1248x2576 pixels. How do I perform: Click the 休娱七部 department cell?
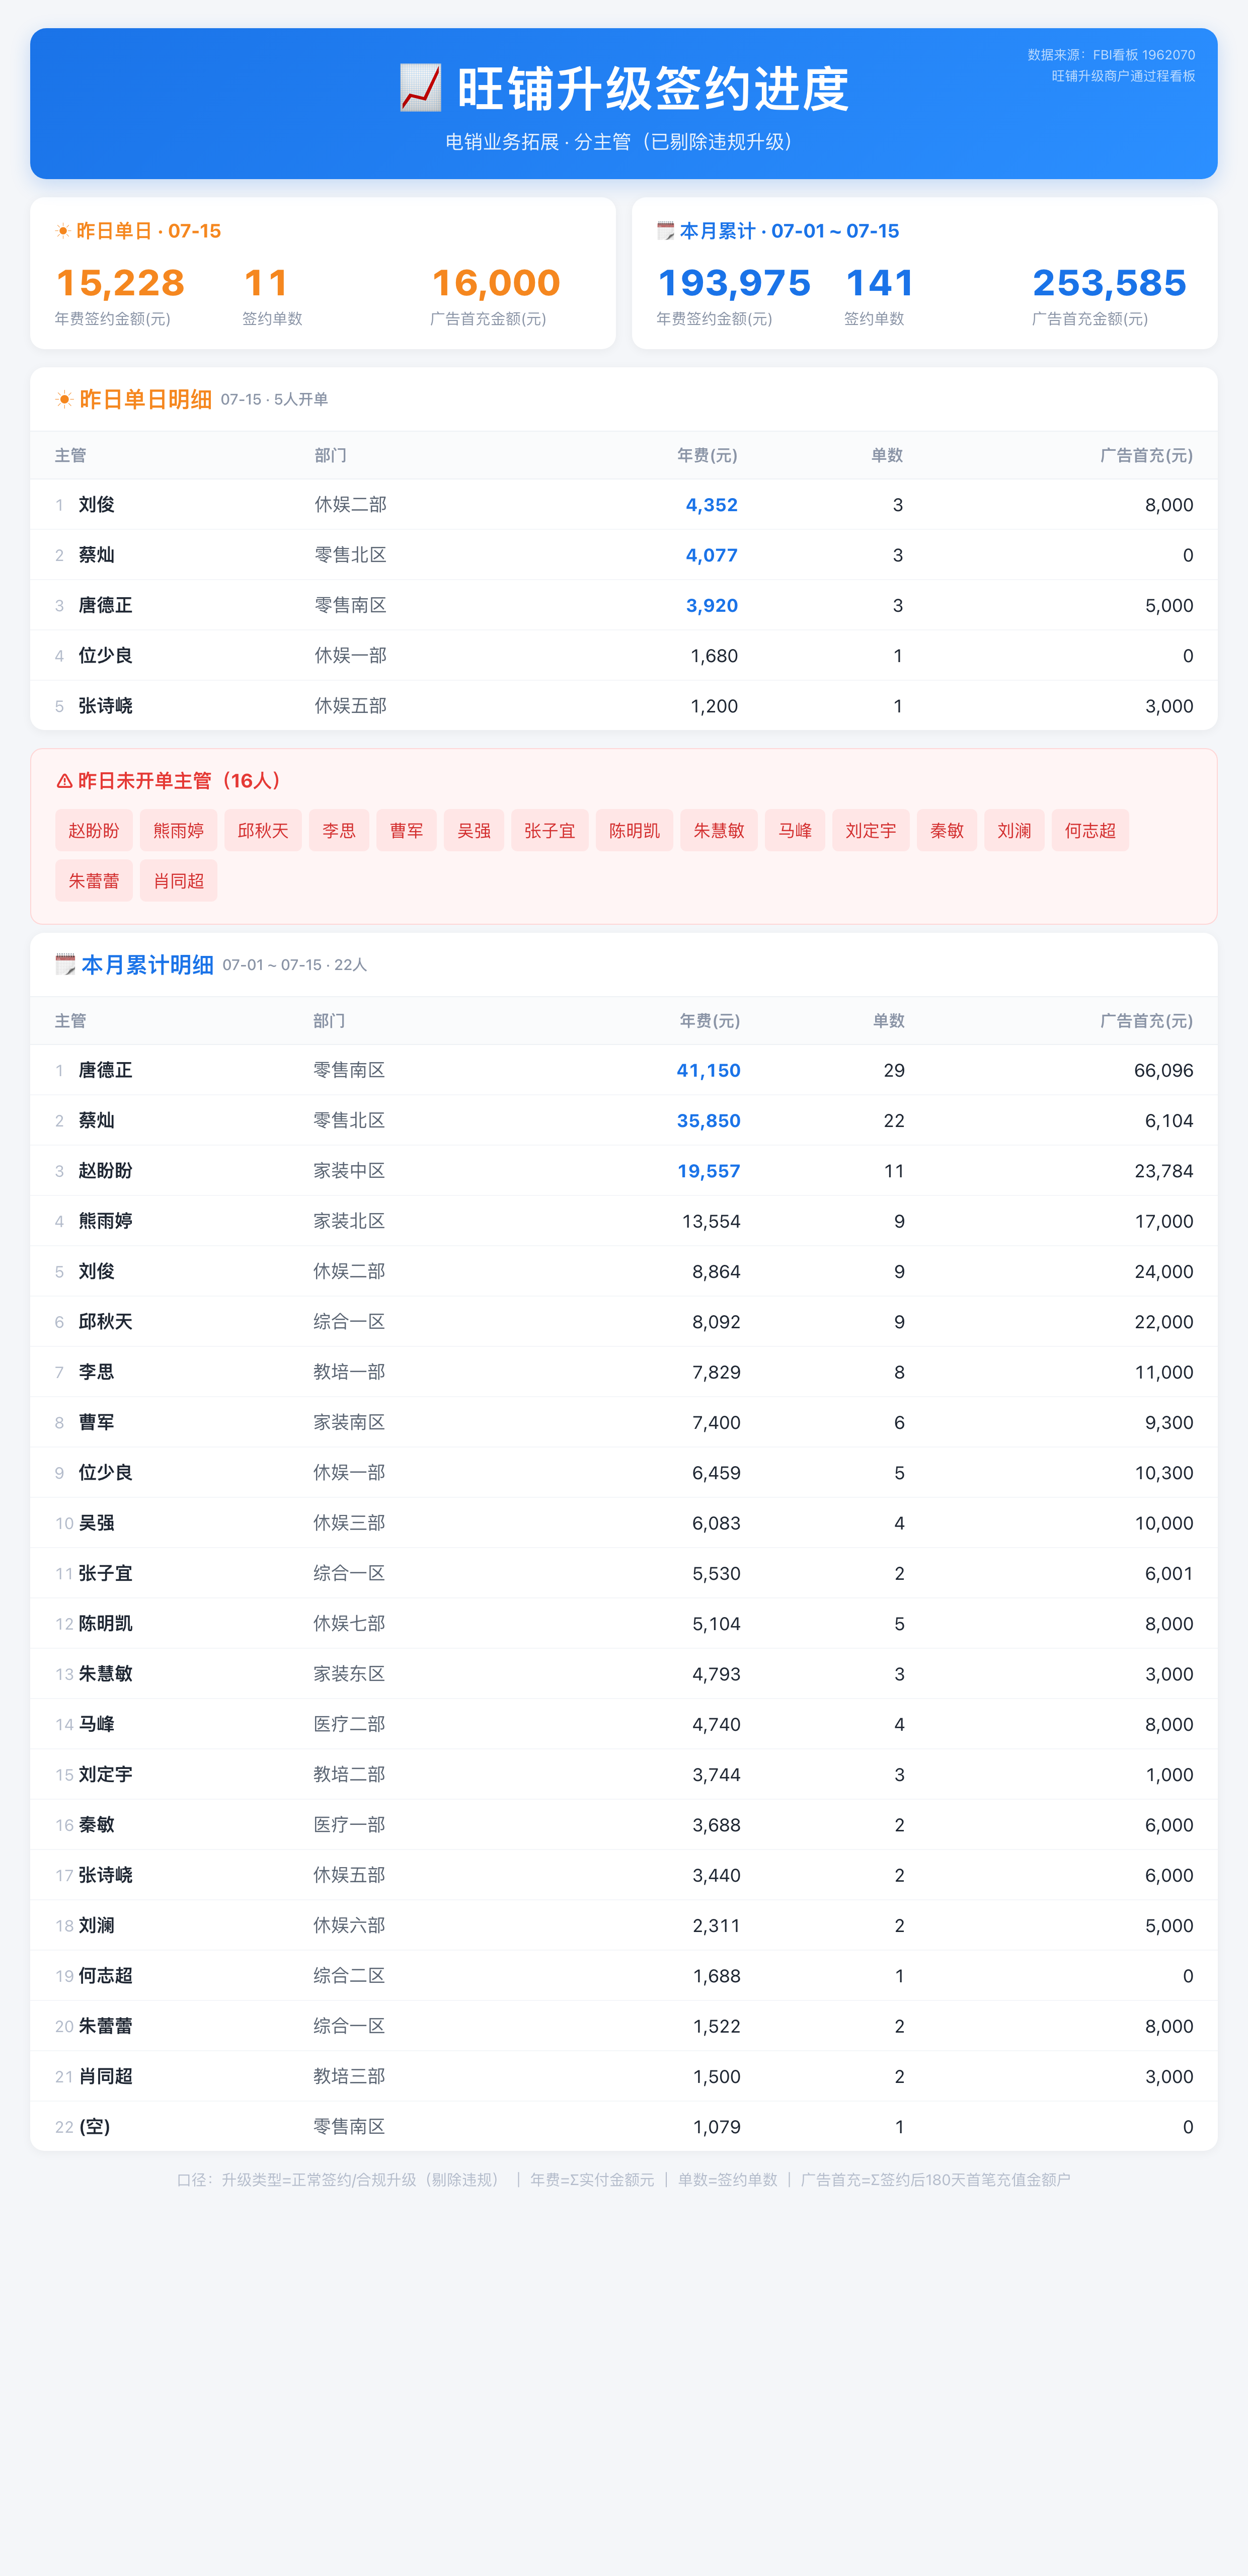click(x=349, y=1624)
